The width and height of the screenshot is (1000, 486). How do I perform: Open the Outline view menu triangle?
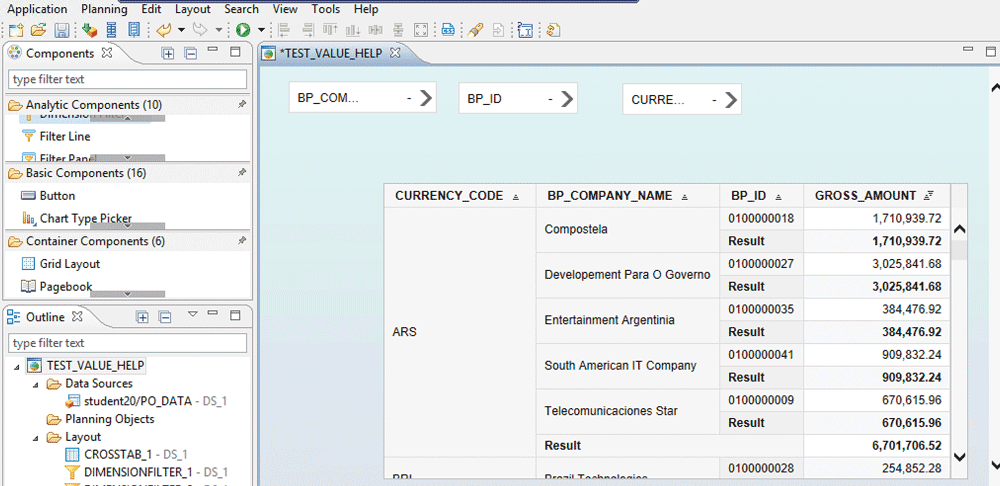193,316
